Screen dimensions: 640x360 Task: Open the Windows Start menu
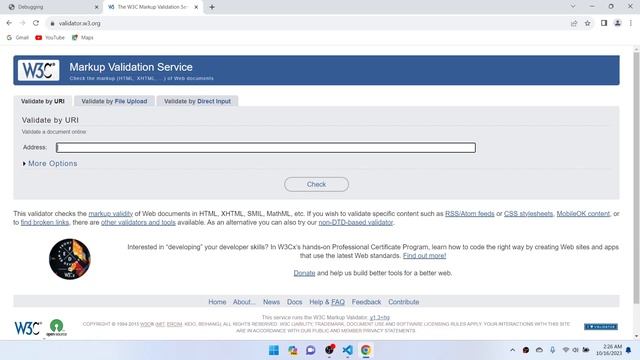point(274,350)
